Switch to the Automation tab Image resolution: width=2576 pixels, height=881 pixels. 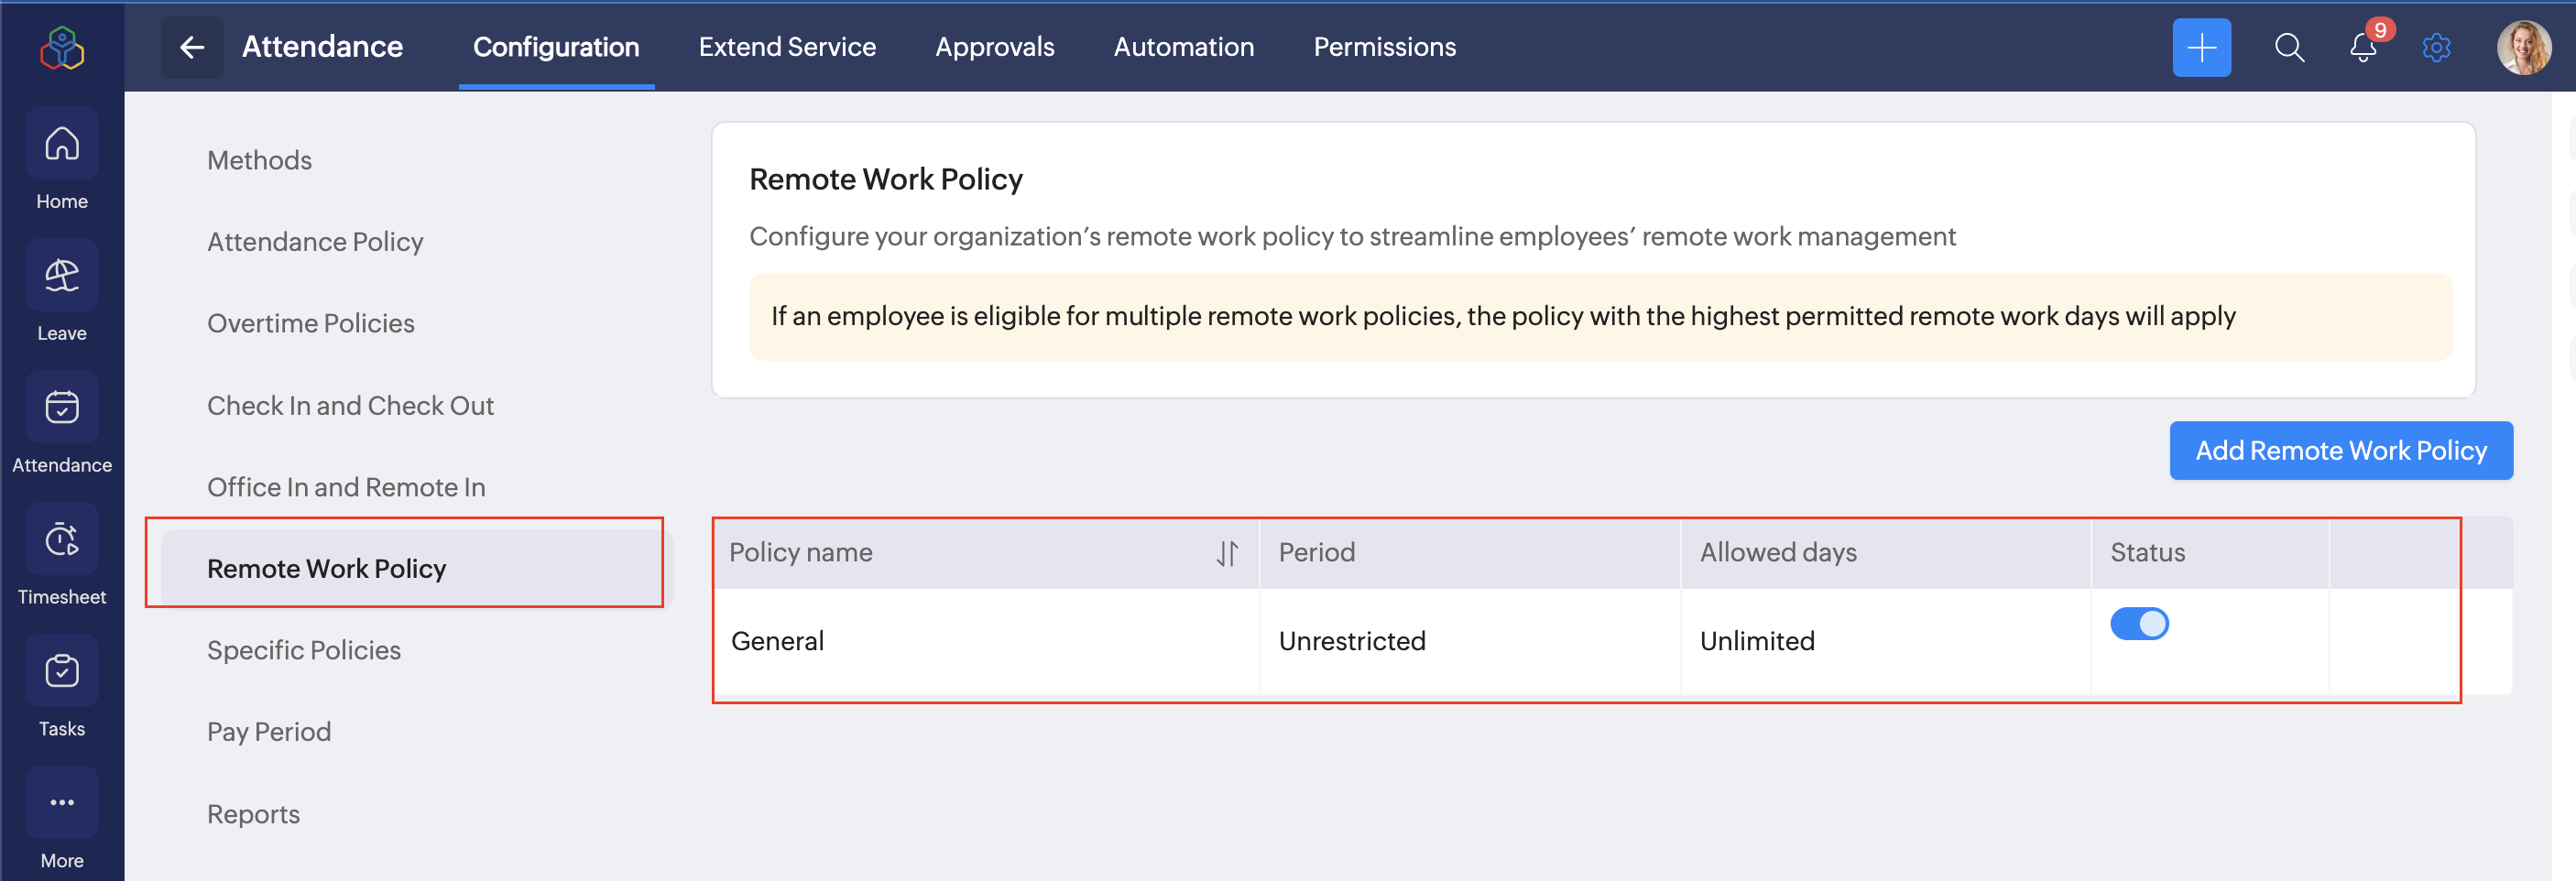[x=1183, y=47]
